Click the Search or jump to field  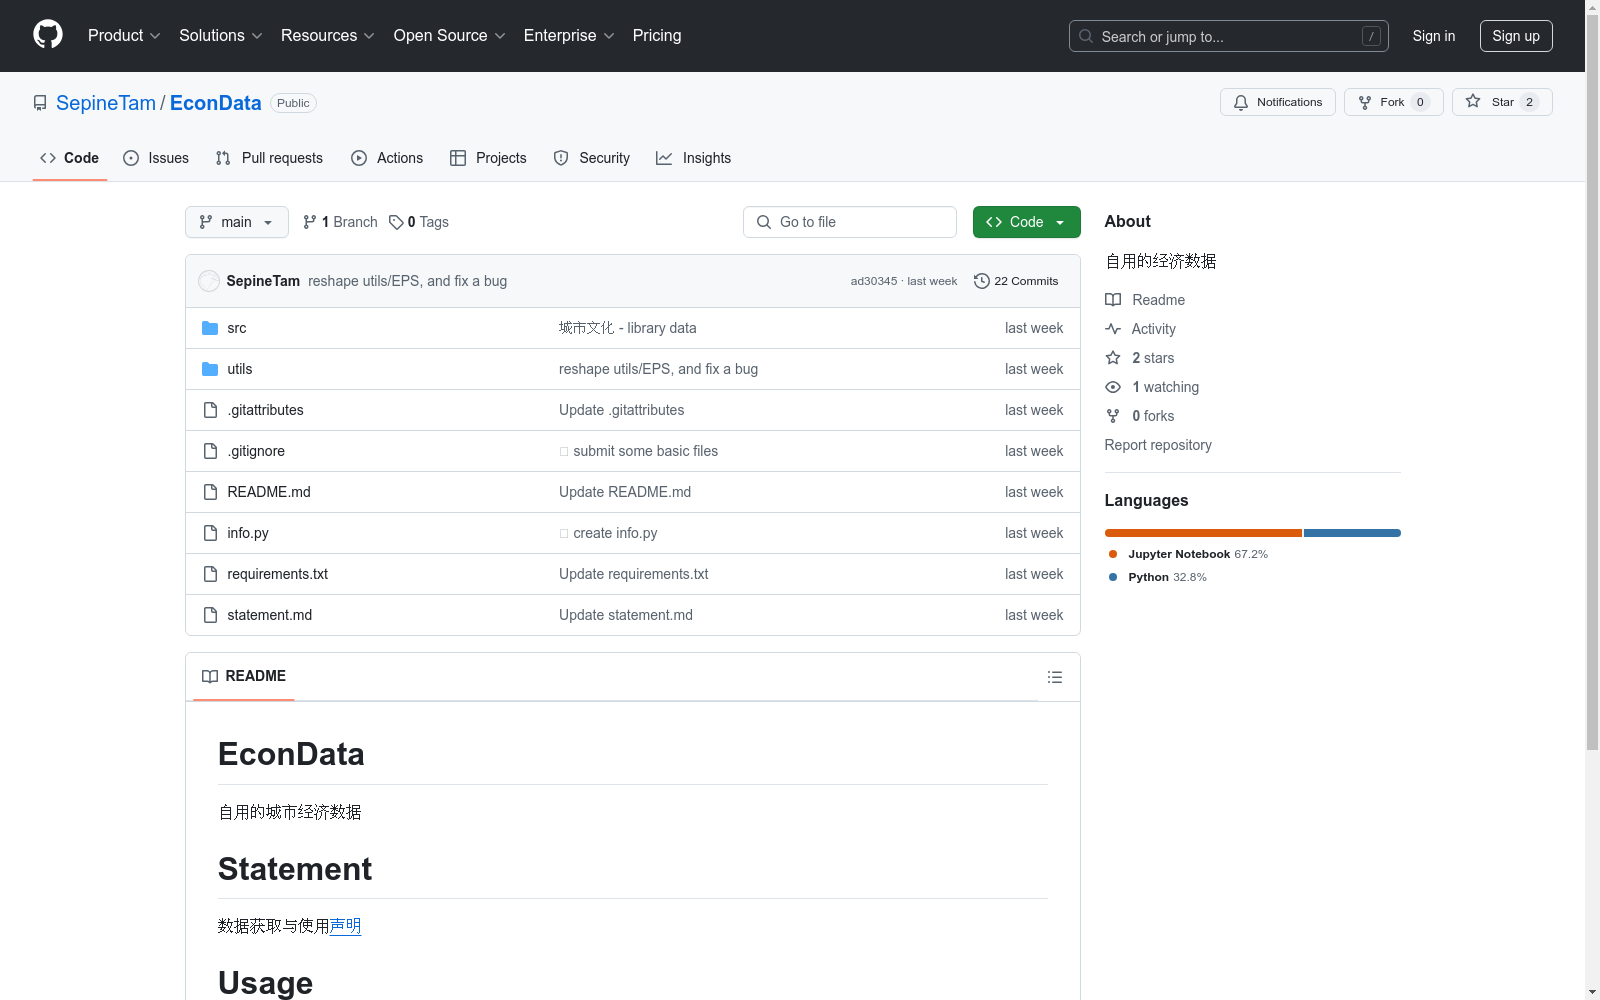[1229, 36]
